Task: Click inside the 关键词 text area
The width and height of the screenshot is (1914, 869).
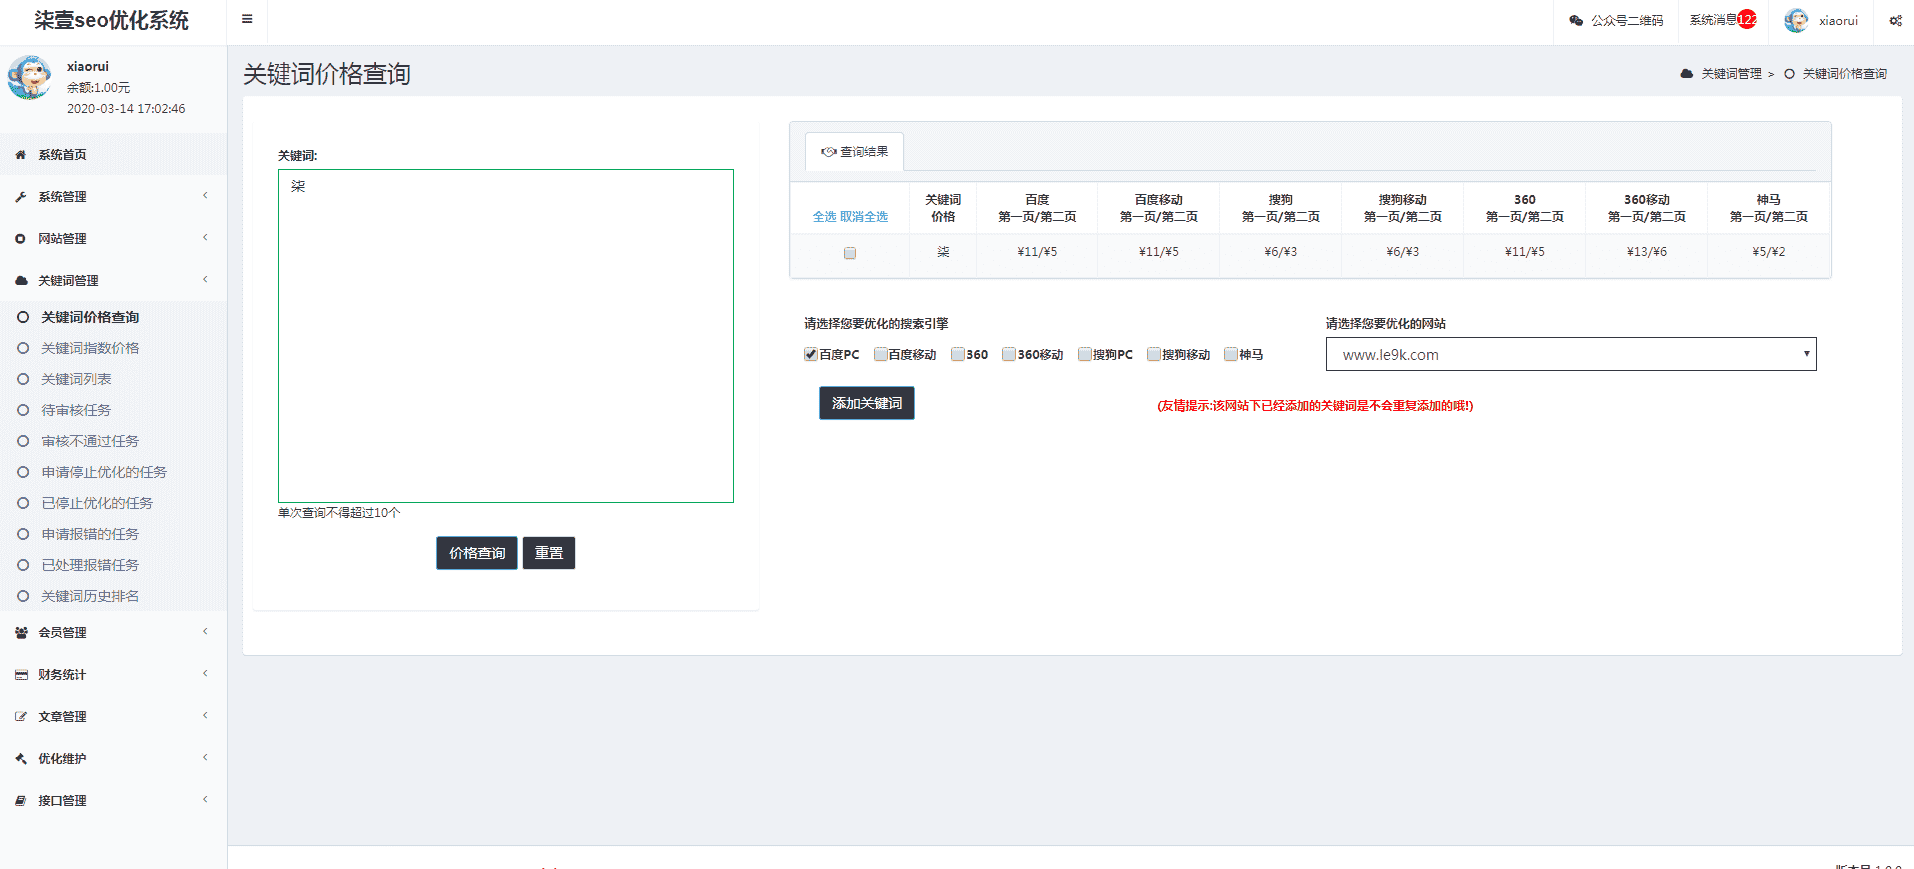Action: tap(505, 335)
